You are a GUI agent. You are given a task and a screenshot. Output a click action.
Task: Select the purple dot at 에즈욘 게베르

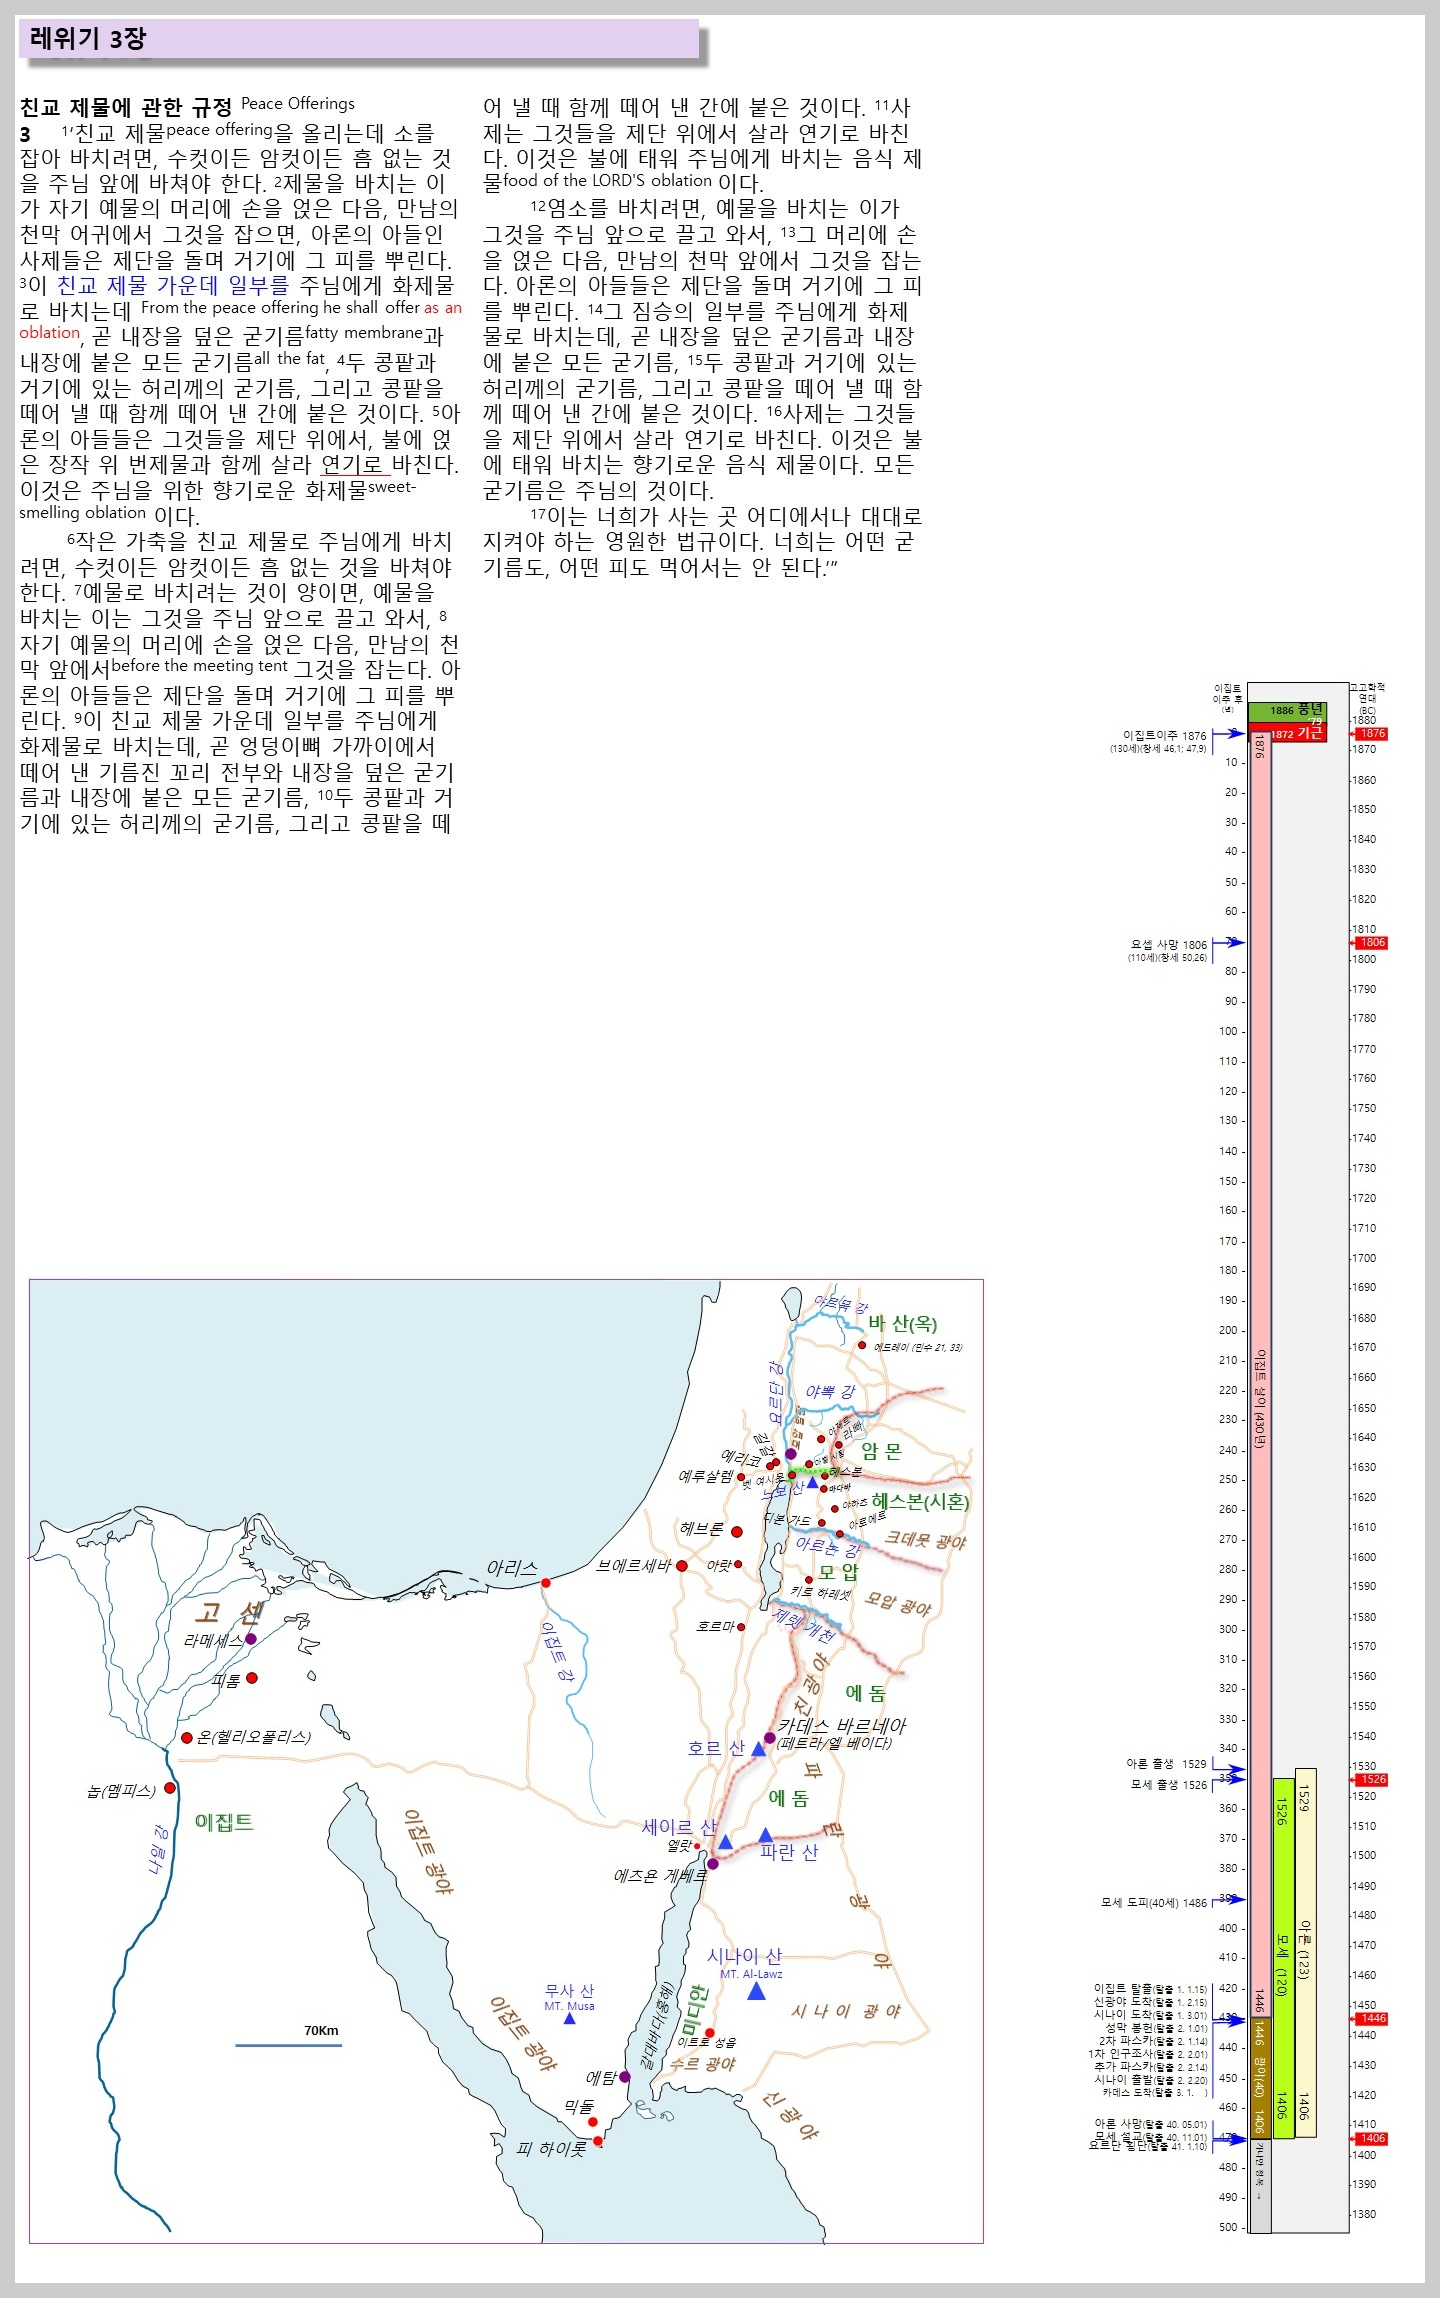pos(712,1864)
